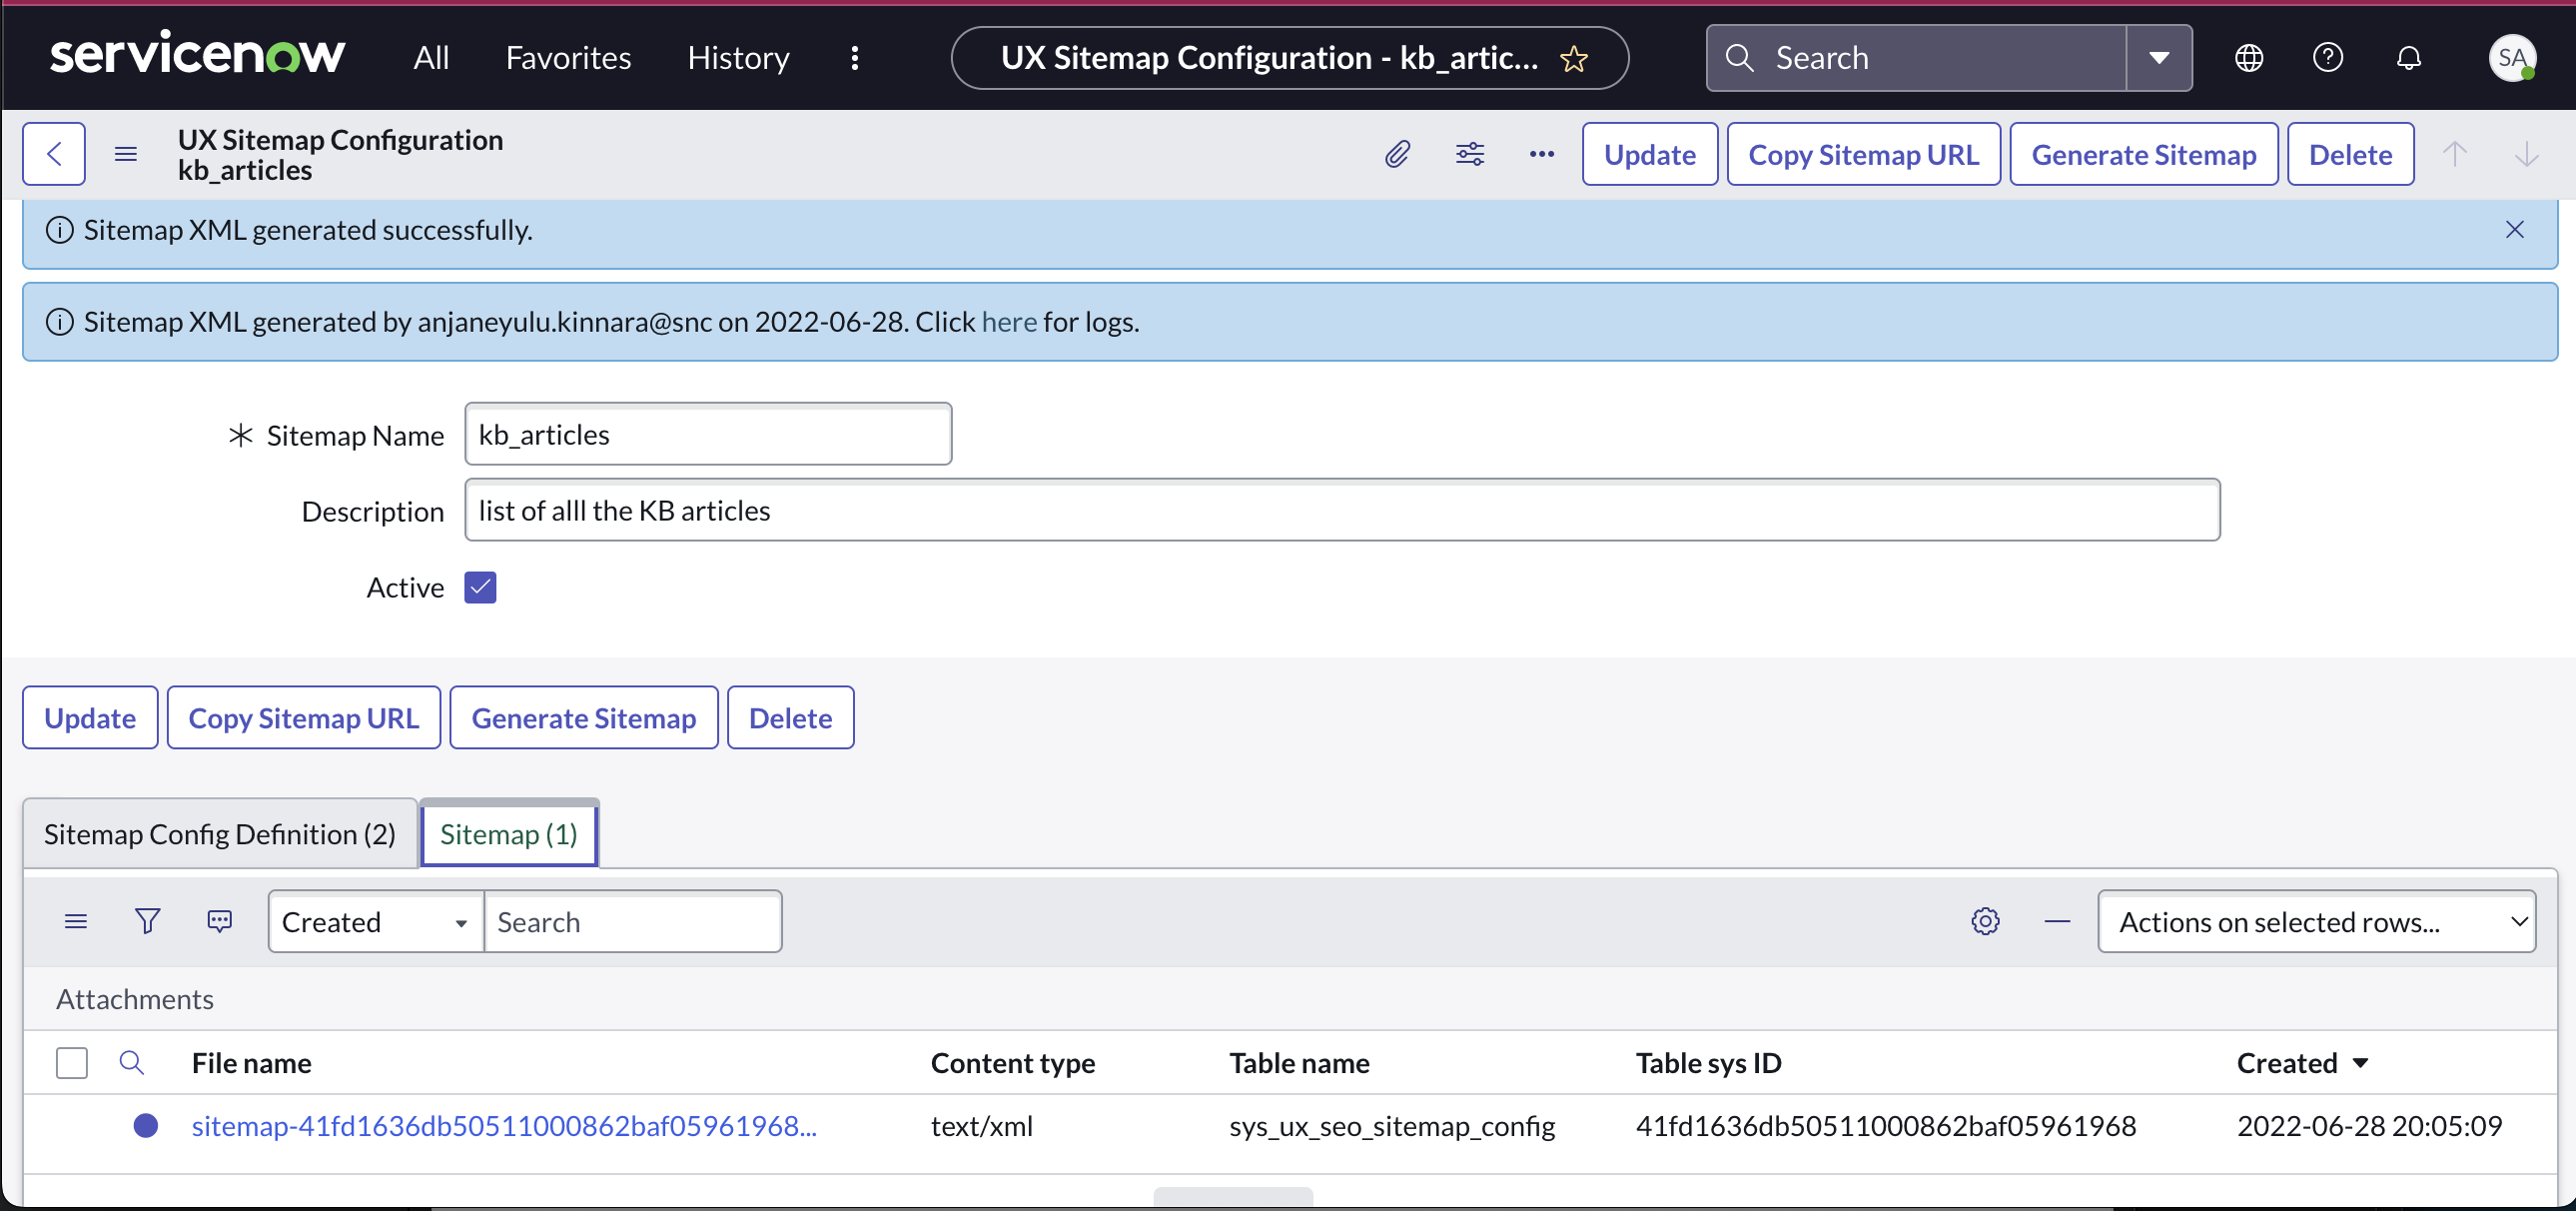2576x1211 pixels.
Task: Open the All menu
Action: (x=431, y=58)
